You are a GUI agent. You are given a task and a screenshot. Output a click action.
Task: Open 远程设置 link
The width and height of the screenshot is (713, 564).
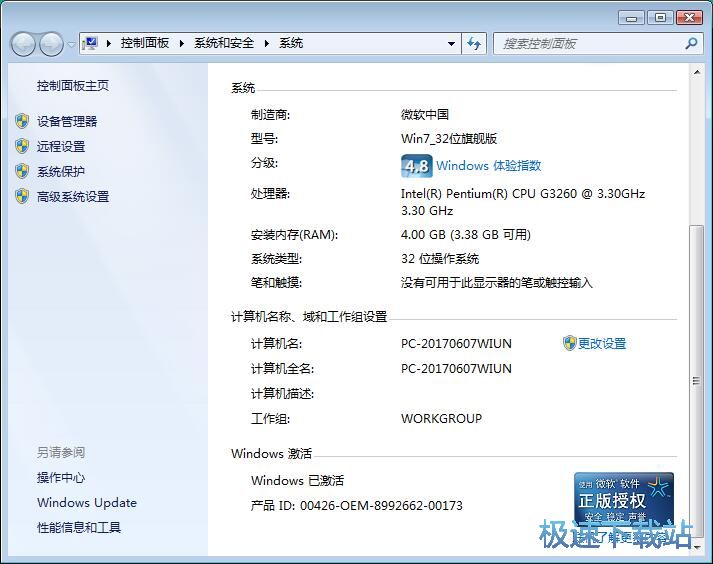pyautogui.click(x=61, y=146)
